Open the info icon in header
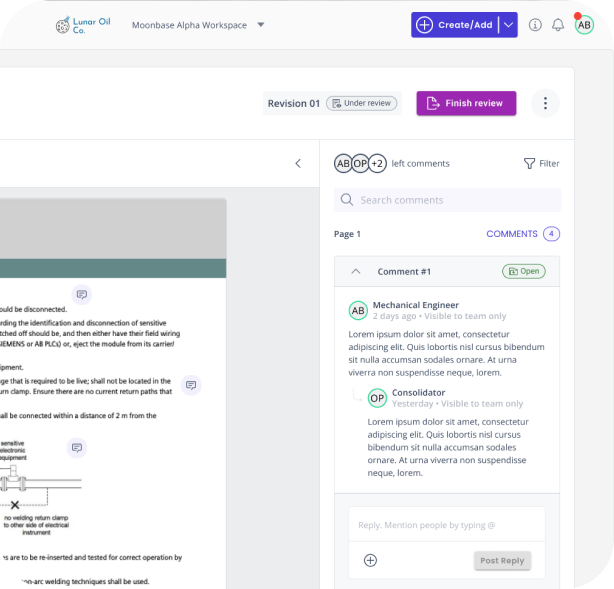614x589 pixels. tap(535, 25)
